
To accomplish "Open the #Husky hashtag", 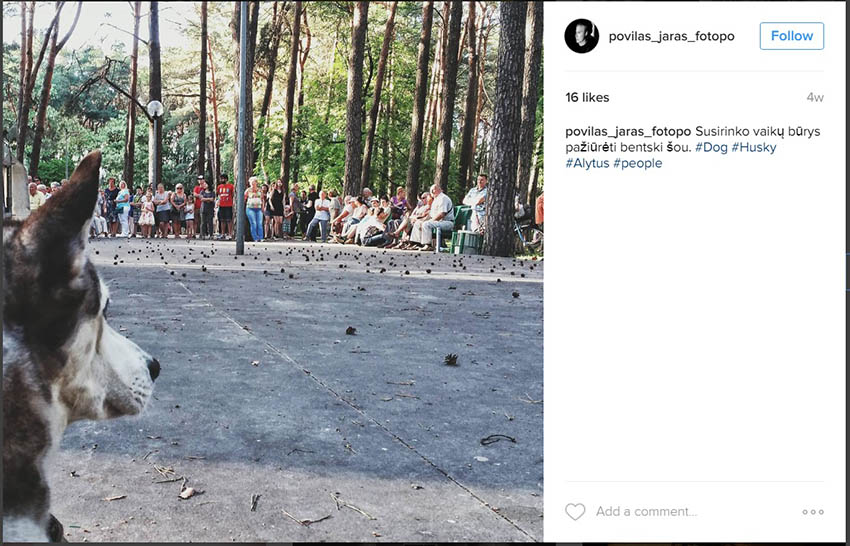I will click(x=754, y=147).
